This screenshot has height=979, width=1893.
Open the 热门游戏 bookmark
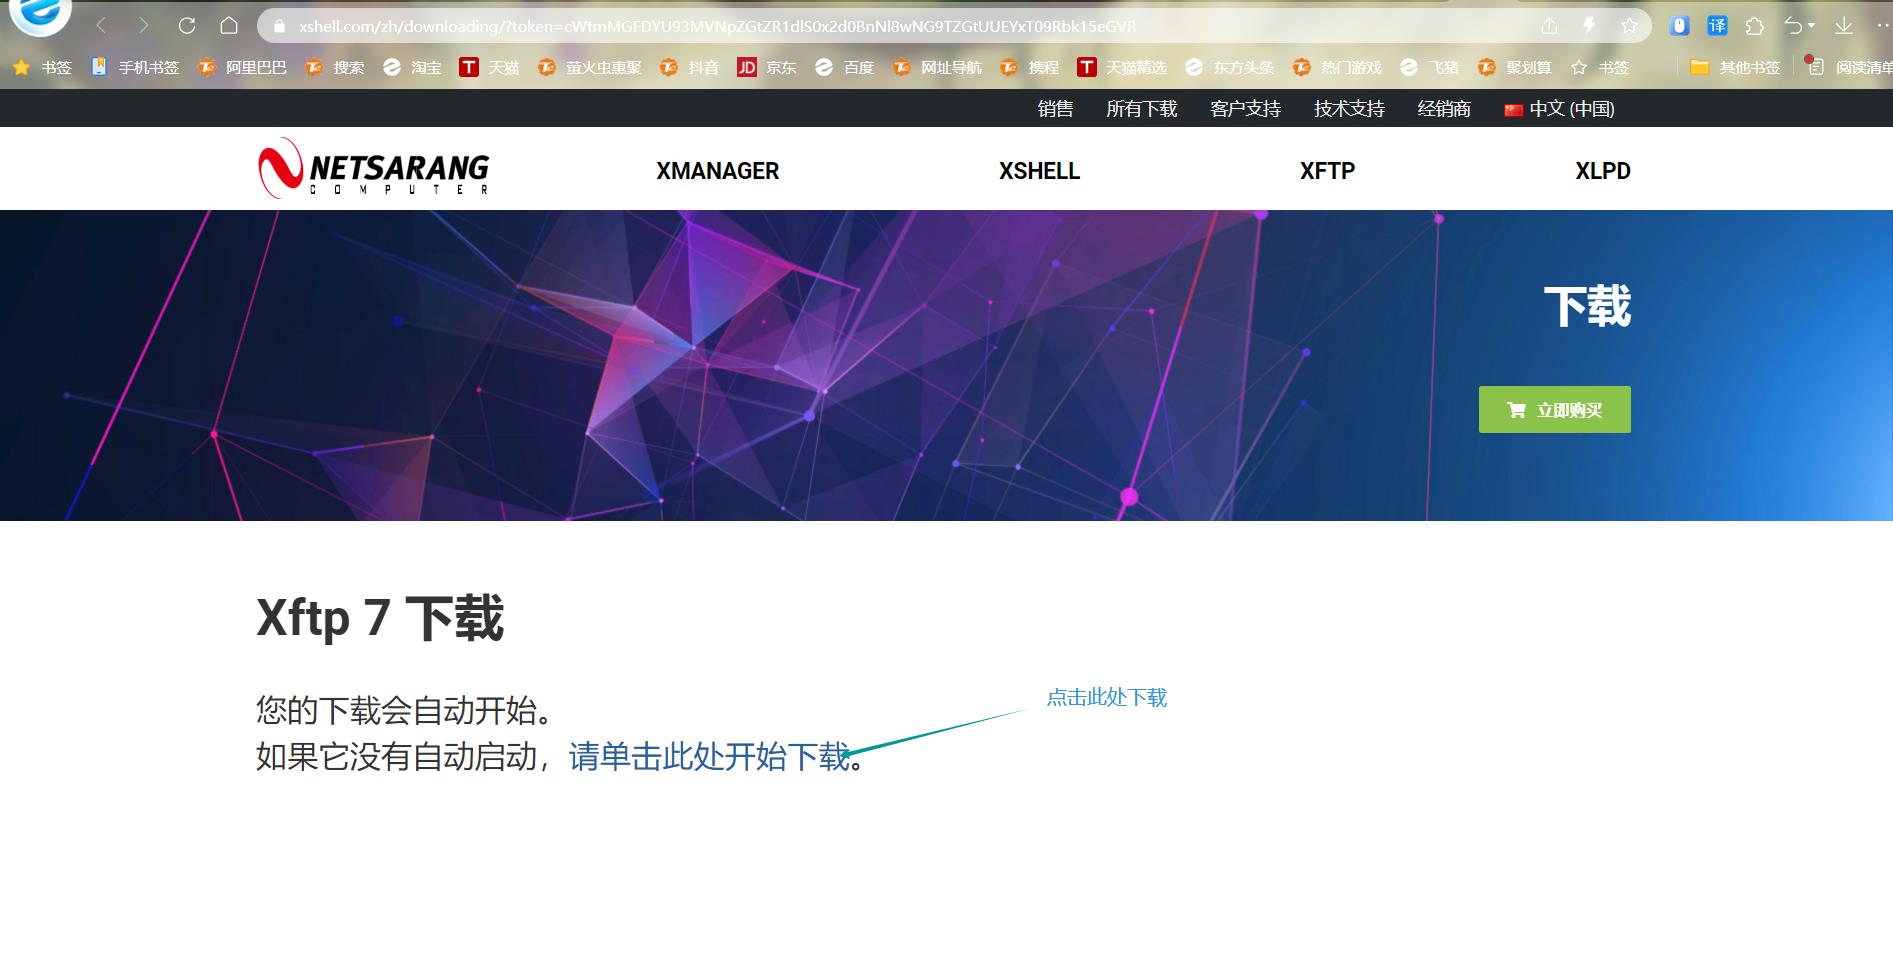tap(1337, 67)
